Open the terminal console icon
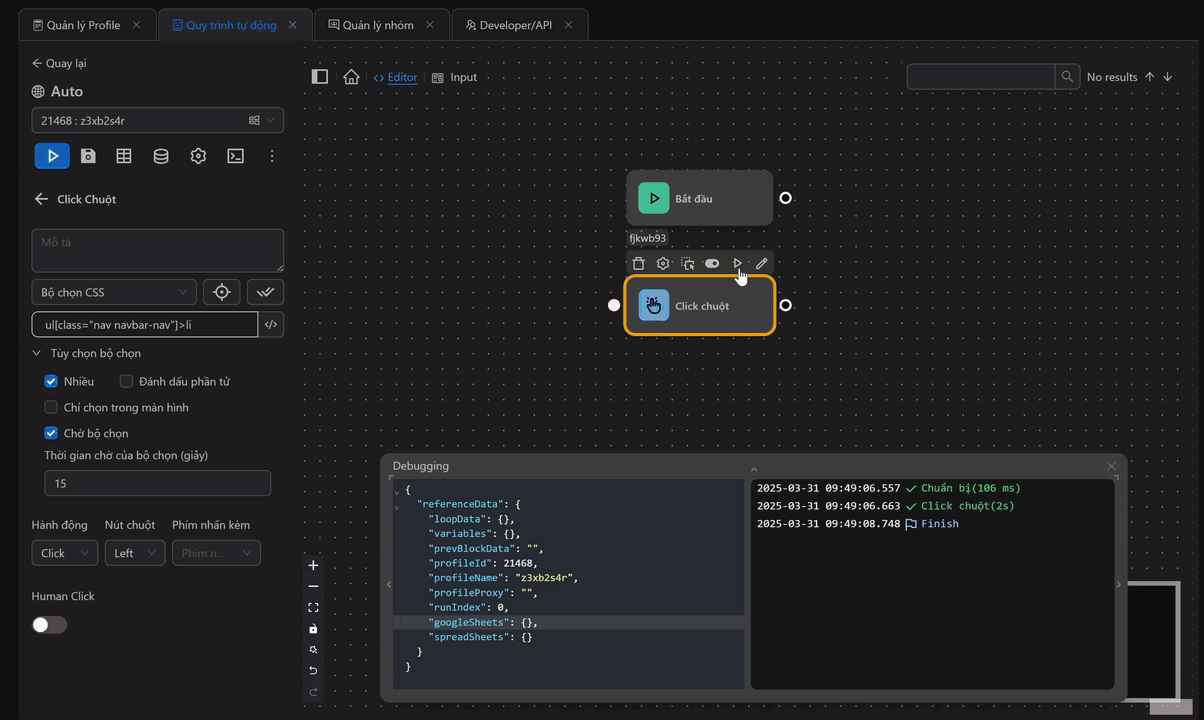Image resolution: width=1204 pixels, height=720 pixels. [x=234, y=156]
